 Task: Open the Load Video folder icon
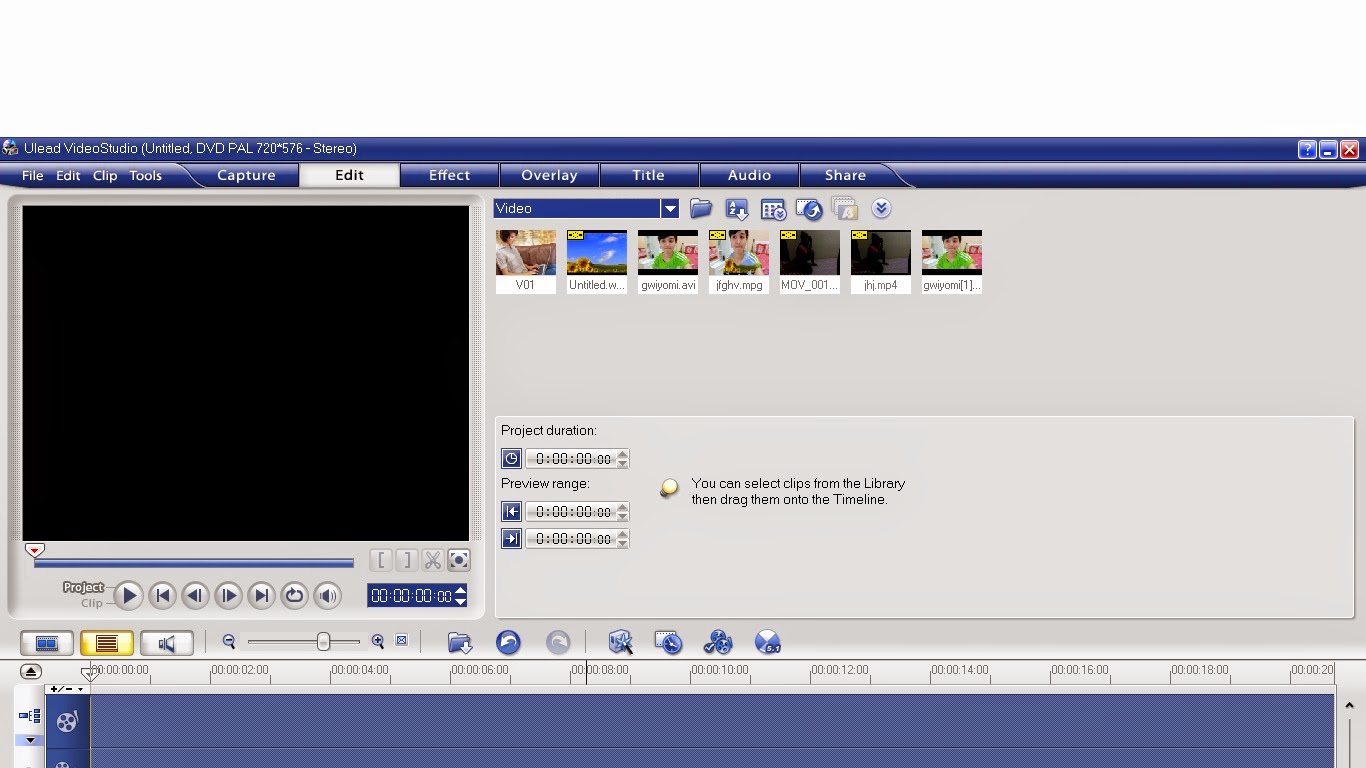pyautogui.click(x=700, y=208)
